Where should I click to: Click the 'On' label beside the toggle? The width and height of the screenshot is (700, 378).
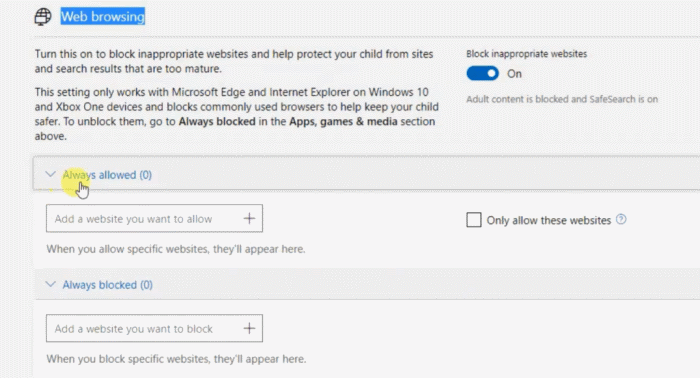pos(514,74)
